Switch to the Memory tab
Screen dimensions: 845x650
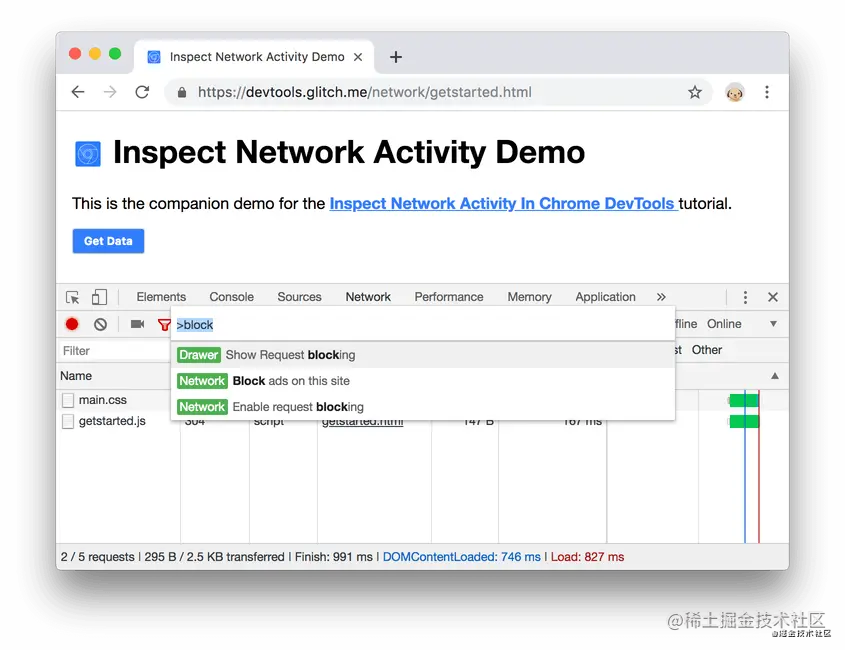(x=529, y=297)
